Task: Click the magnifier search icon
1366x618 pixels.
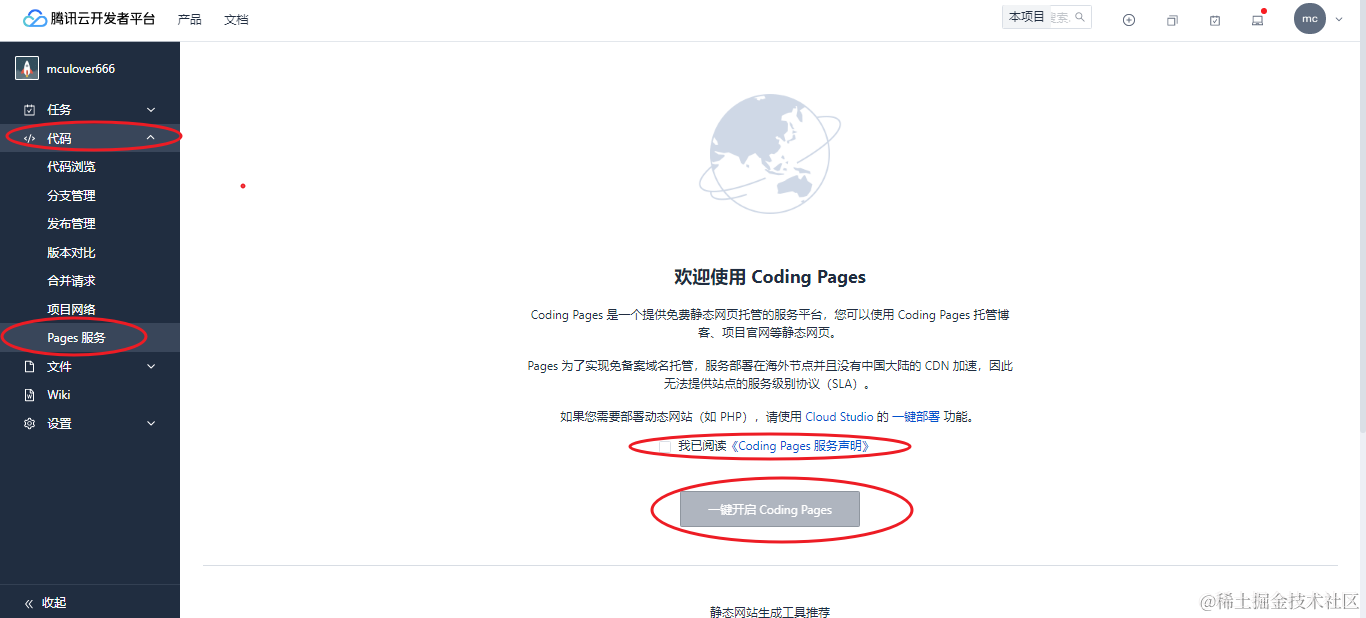Action: (x=1080, y=17)
